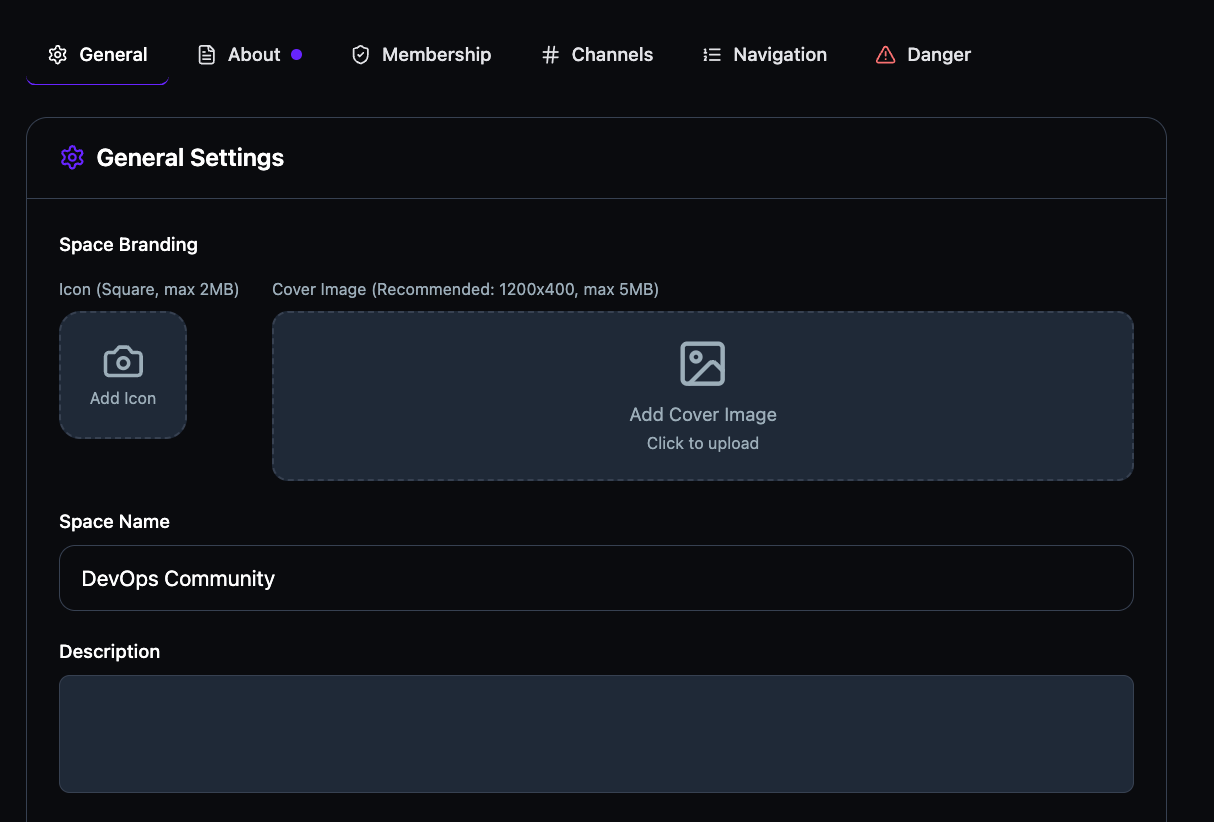This screenshot has width=1214, height=822.
Task: Go to the Navigation tab
Action: [x=764, y=55]
